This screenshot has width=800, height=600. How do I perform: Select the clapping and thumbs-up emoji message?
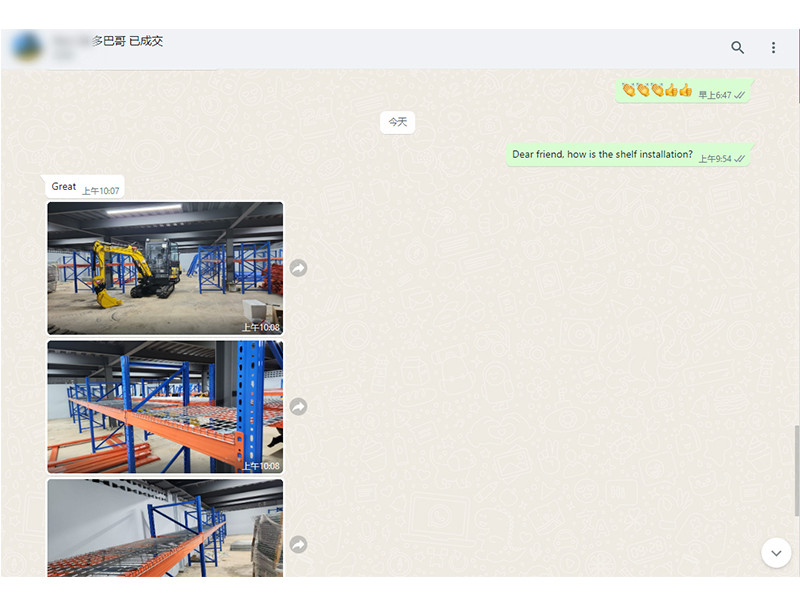point(683,91)
